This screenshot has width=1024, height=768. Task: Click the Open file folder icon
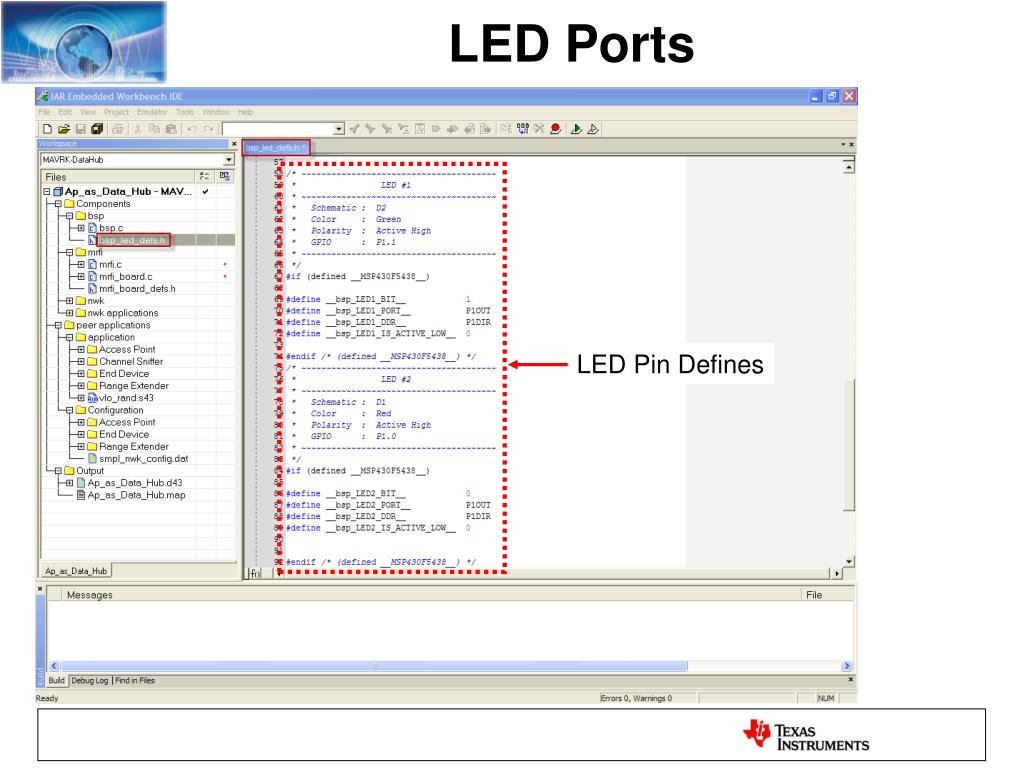pos(63,129)
